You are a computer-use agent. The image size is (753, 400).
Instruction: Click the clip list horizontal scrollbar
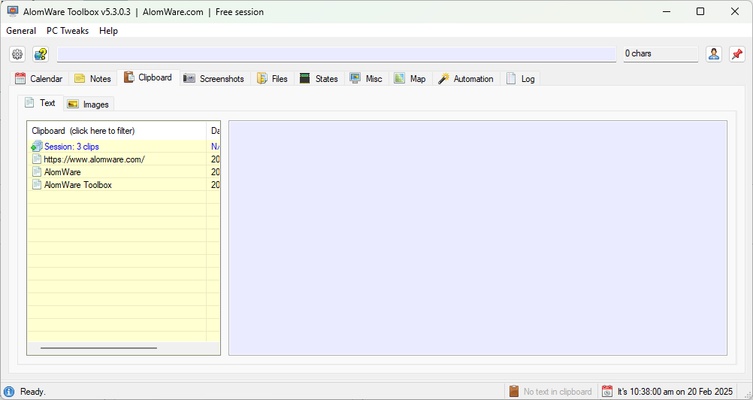coord(99,348)
